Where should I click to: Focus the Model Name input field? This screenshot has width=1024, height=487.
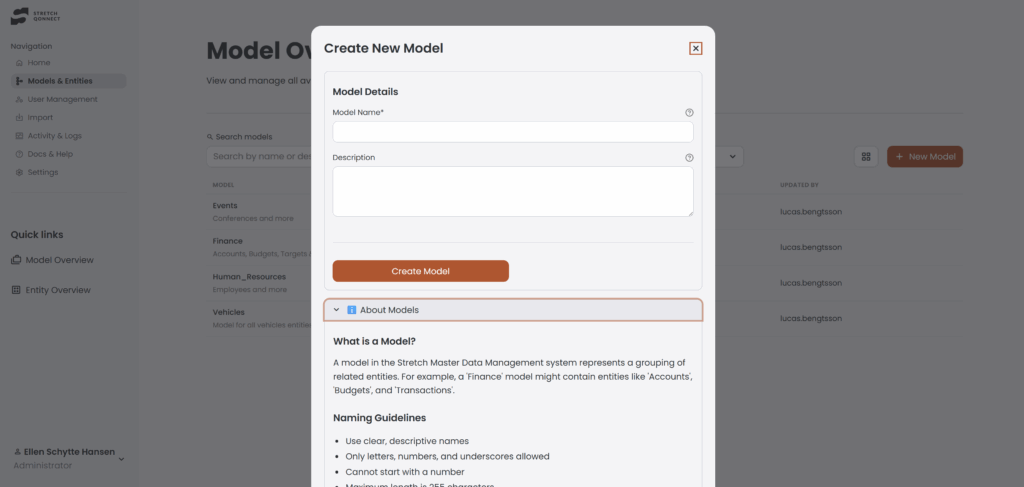point(512,132)
